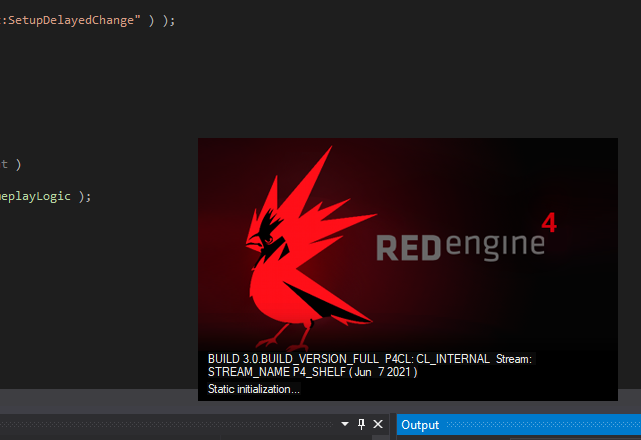Image resolution: width=641 pixels, height=440 pixels.
Task: Click the Static initialization status text
Action: point(254,389)
